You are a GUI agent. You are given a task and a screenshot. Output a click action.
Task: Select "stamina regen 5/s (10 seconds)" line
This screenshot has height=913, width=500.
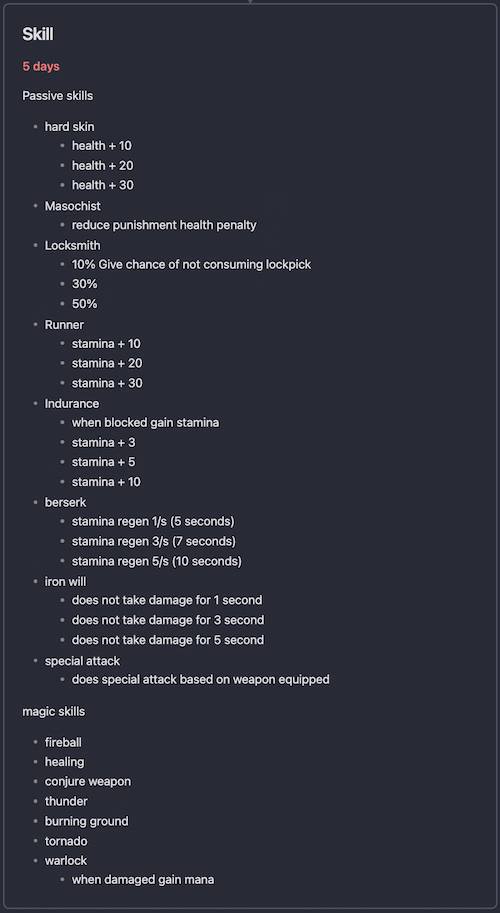(x=157, y=561)
